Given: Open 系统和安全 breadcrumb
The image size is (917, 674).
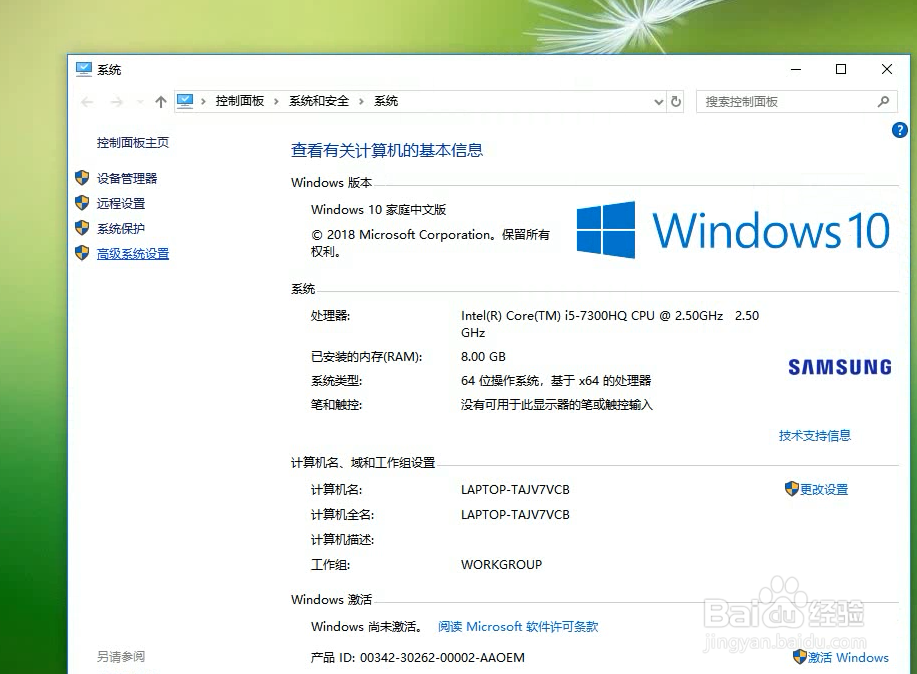Looking at the screenshot, I should (319, 101).
